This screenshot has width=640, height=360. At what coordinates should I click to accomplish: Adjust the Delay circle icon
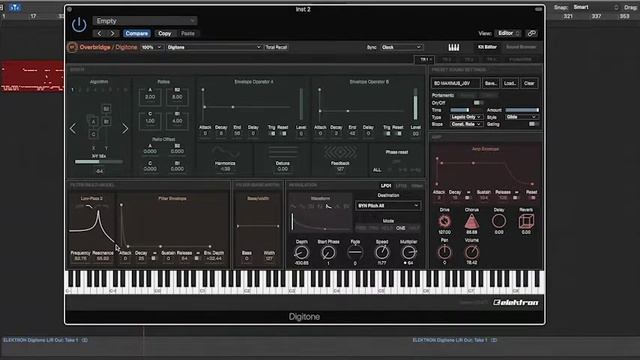pos(499,221)
